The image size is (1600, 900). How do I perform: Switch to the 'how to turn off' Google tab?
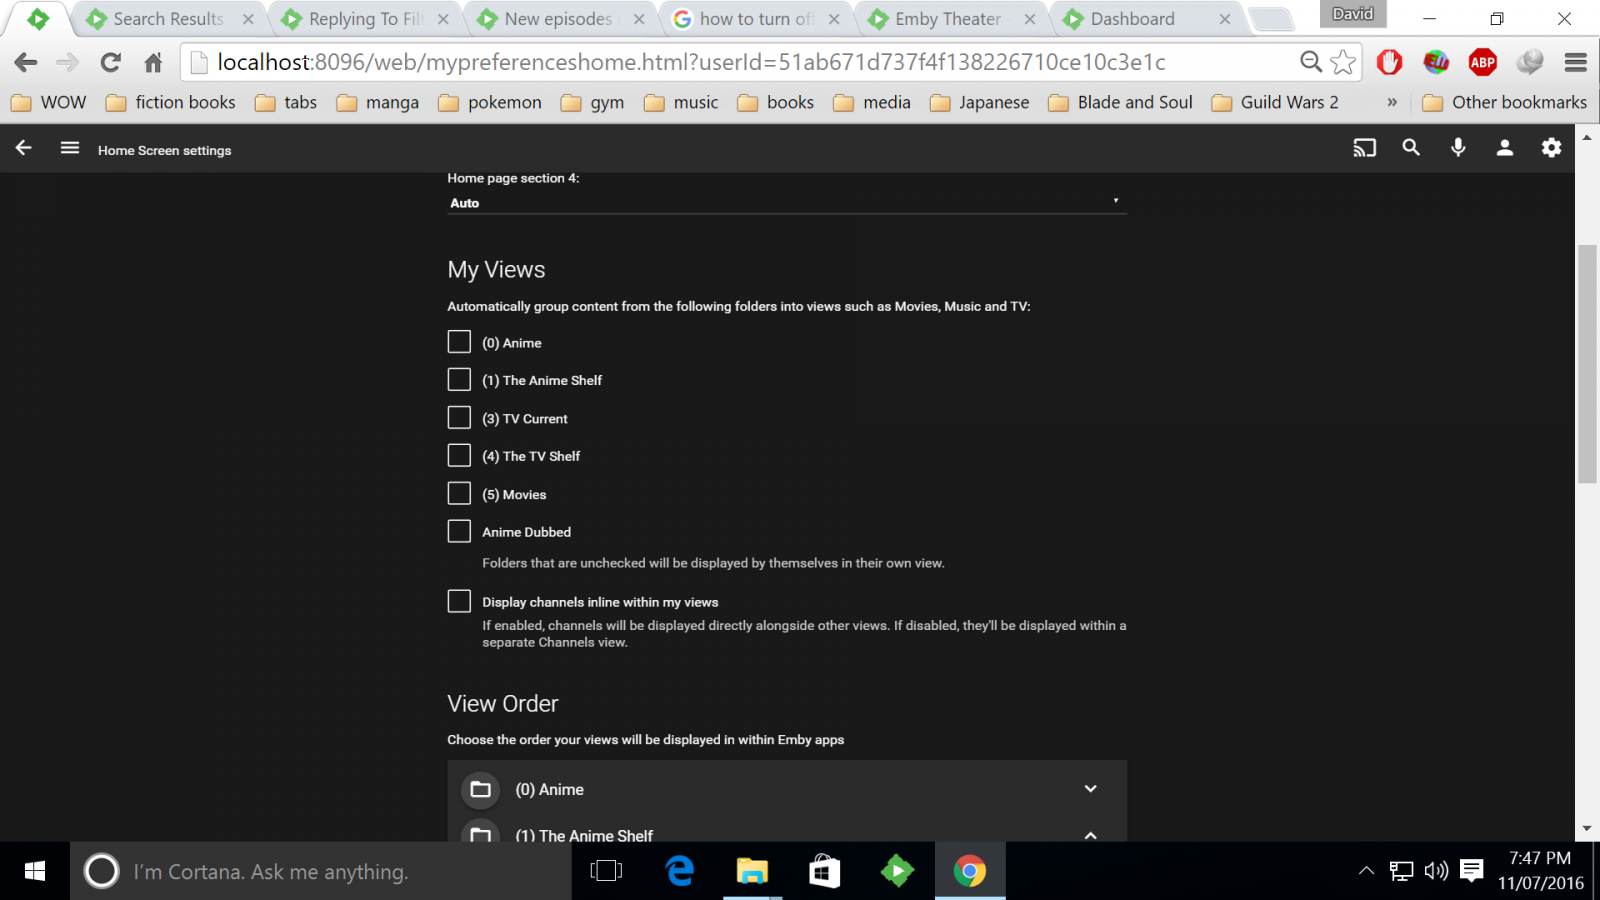[756, 19]
